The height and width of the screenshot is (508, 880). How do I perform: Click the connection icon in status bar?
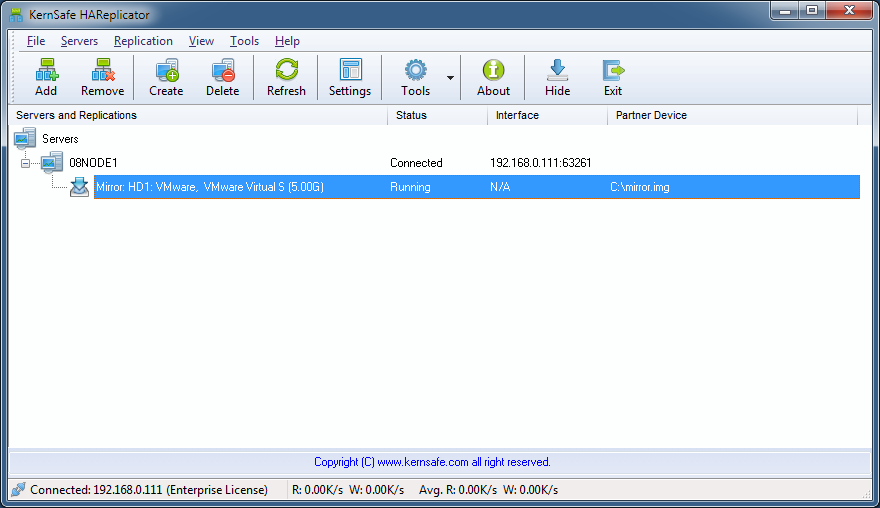coord(18,489)
